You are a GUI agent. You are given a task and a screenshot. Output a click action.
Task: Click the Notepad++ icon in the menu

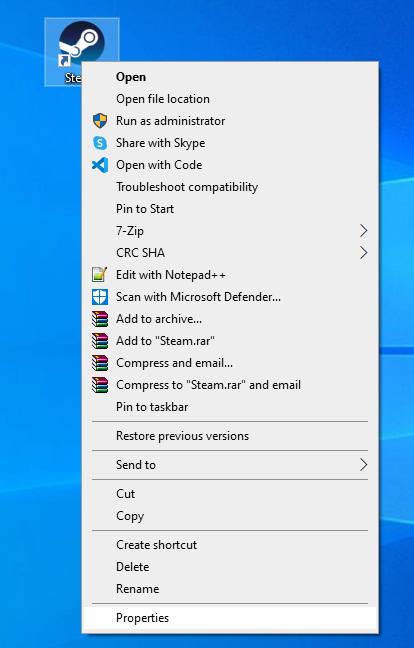tap(100, 275)
